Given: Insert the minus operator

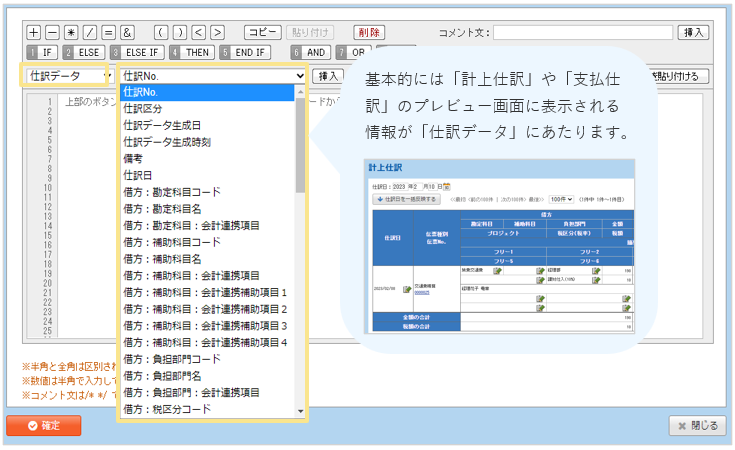Looking at the screenshot, I should 53,33.
